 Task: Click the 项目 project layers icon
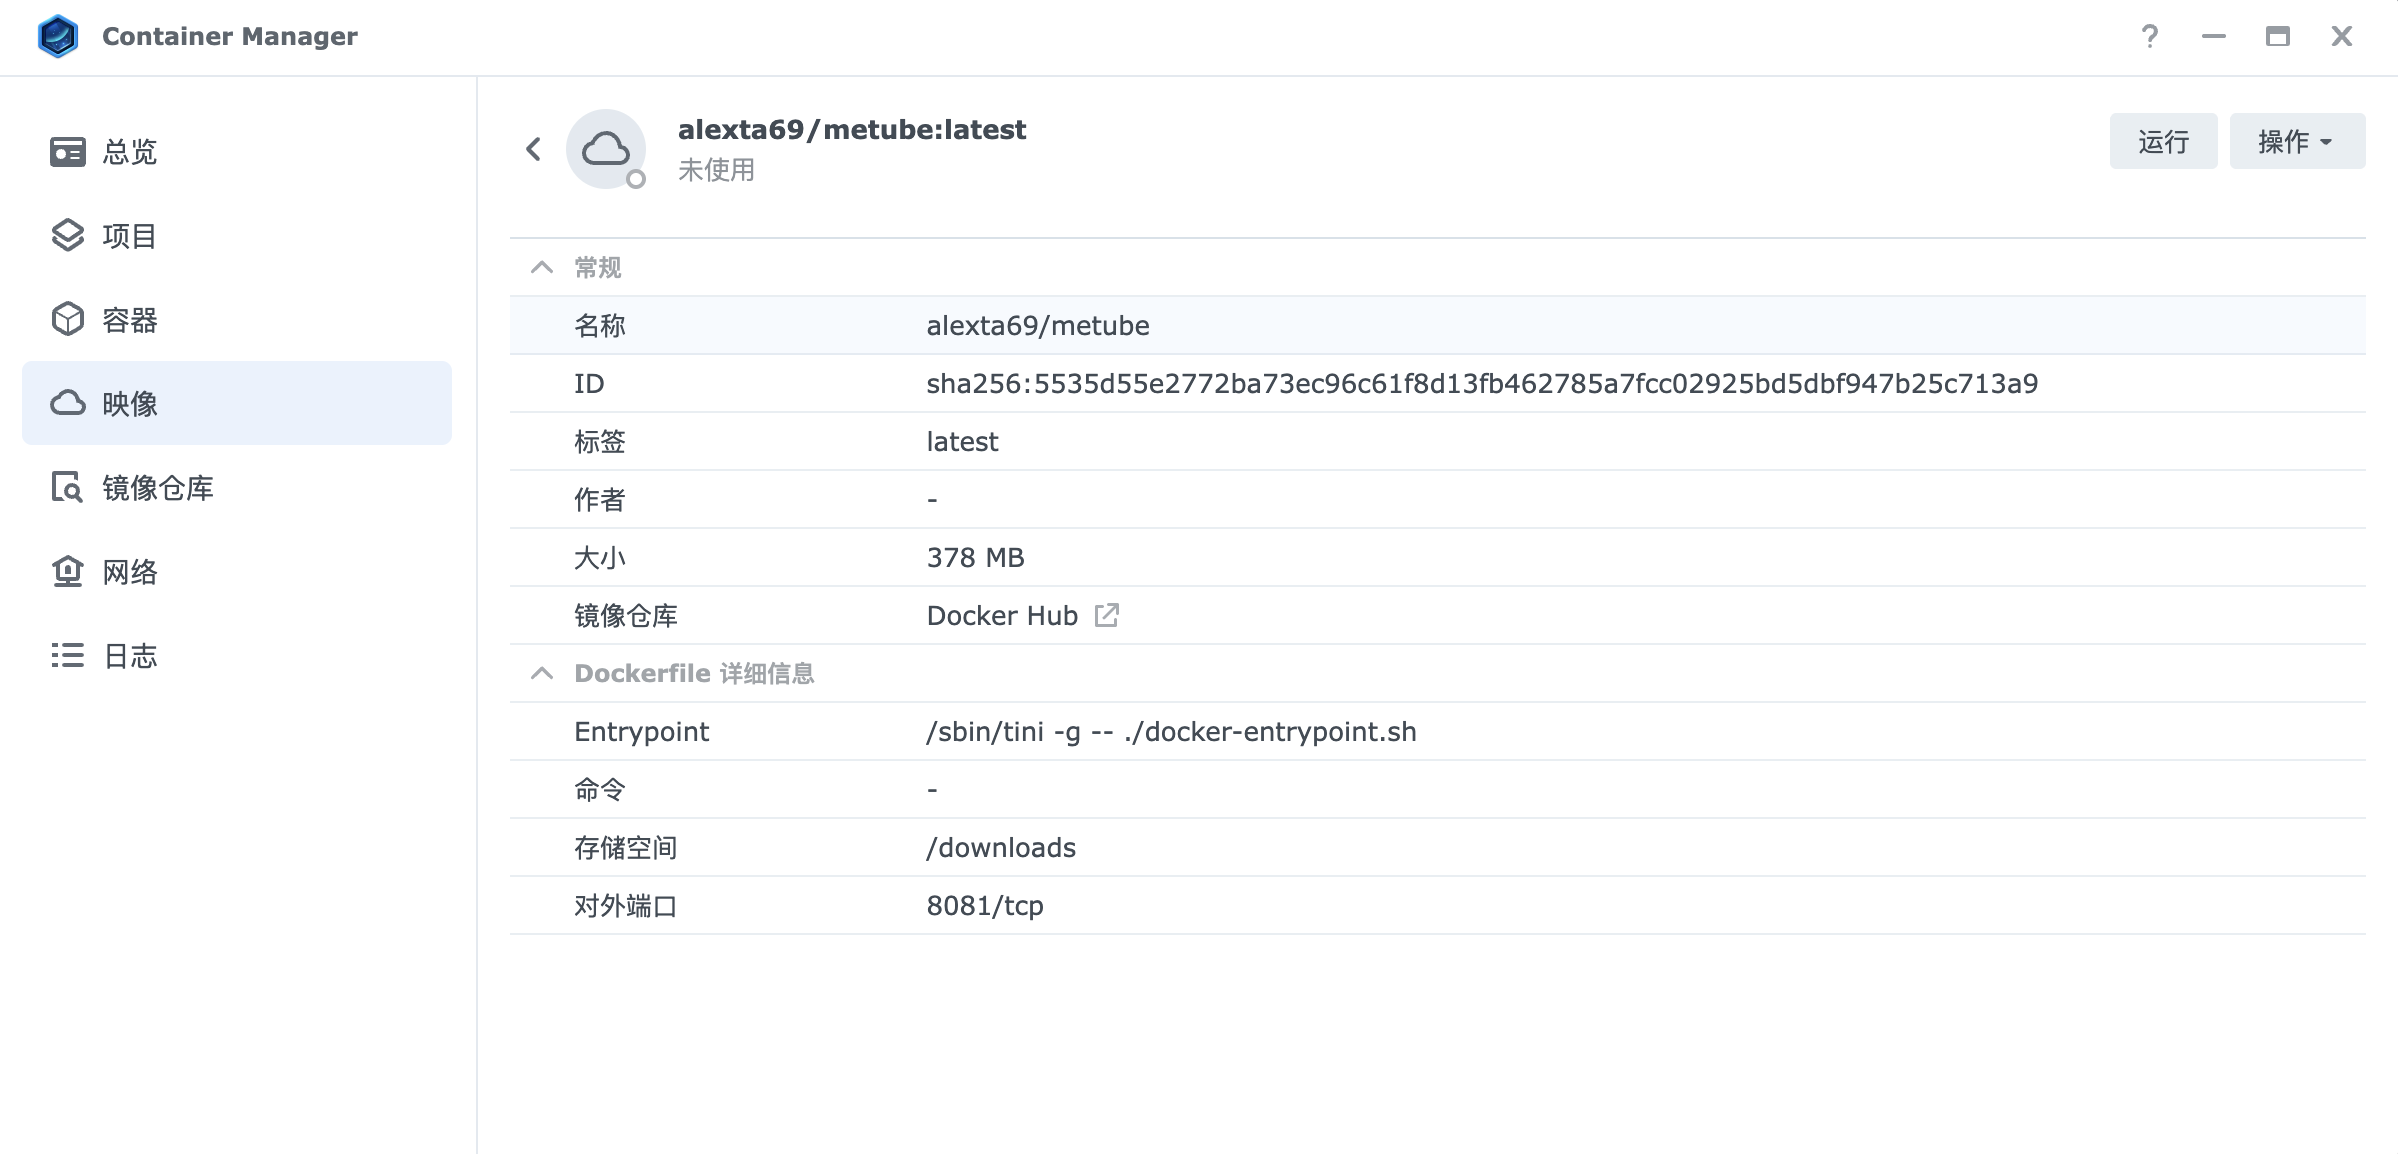67,236
